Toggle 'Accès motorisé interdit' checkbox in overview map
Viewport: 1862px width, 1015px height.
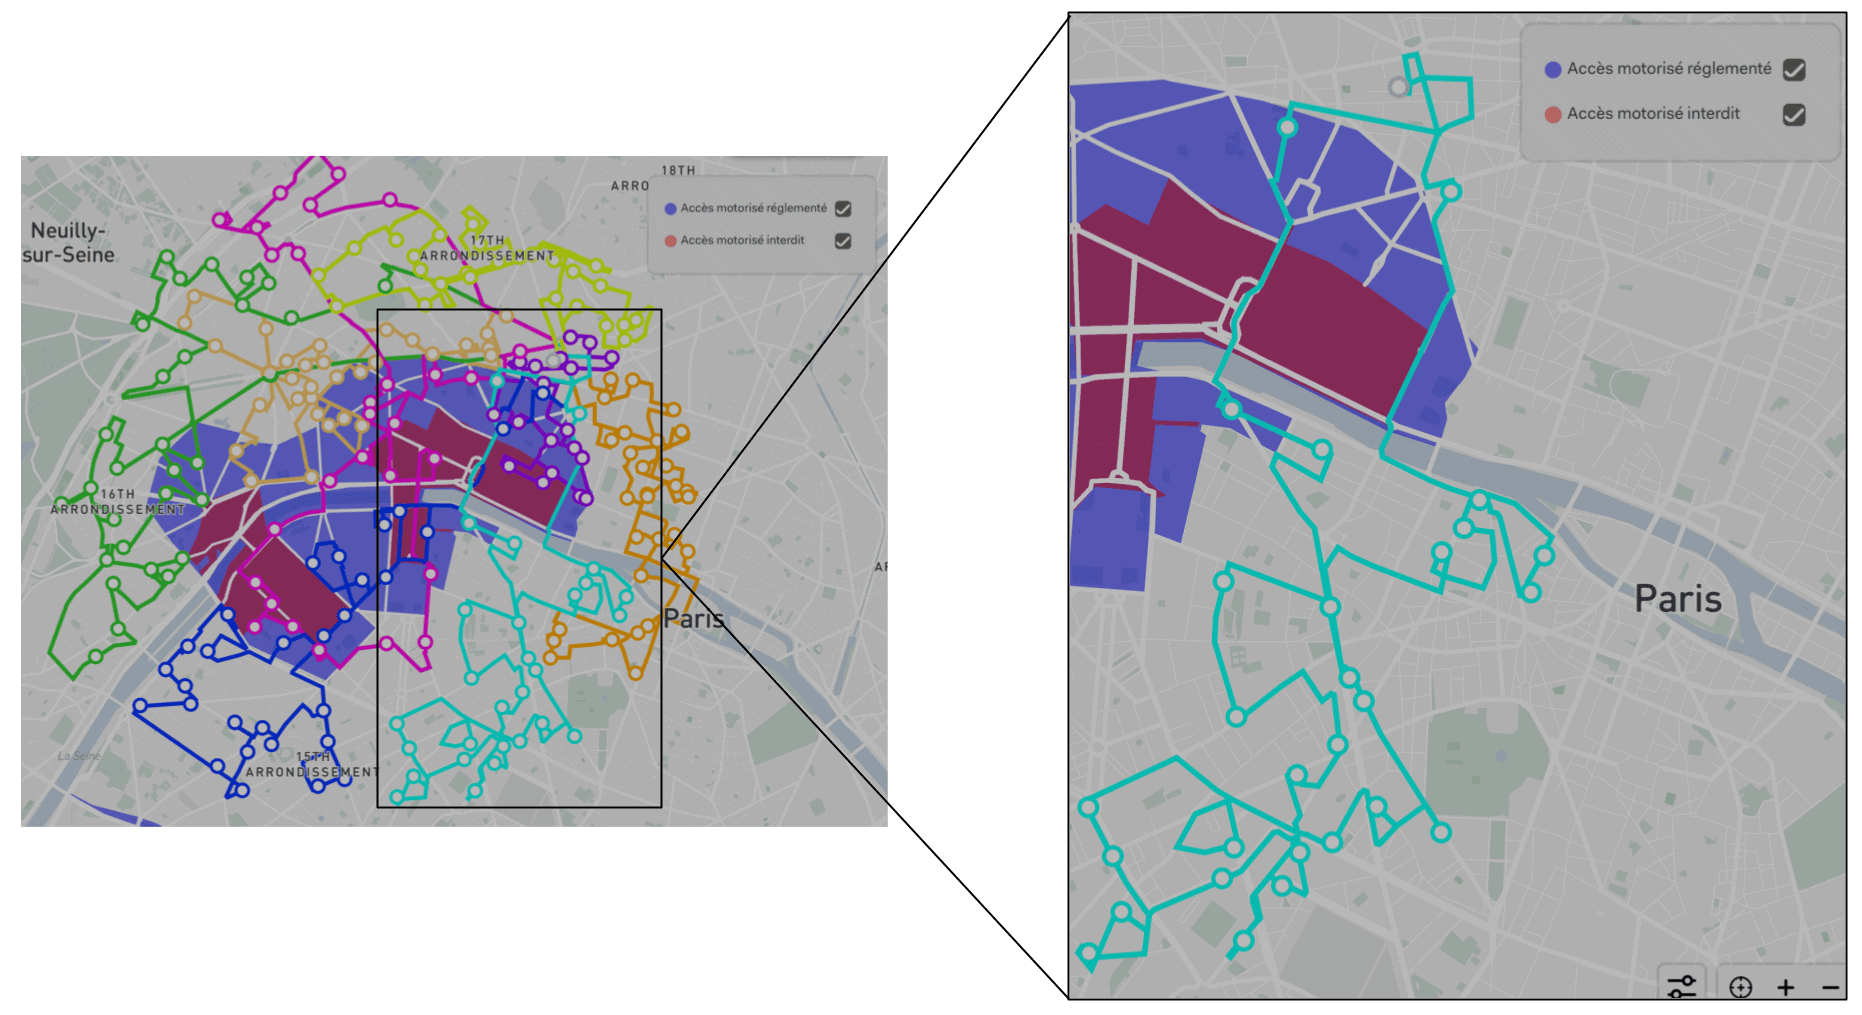pyautogui.click(x=843, y=240)
